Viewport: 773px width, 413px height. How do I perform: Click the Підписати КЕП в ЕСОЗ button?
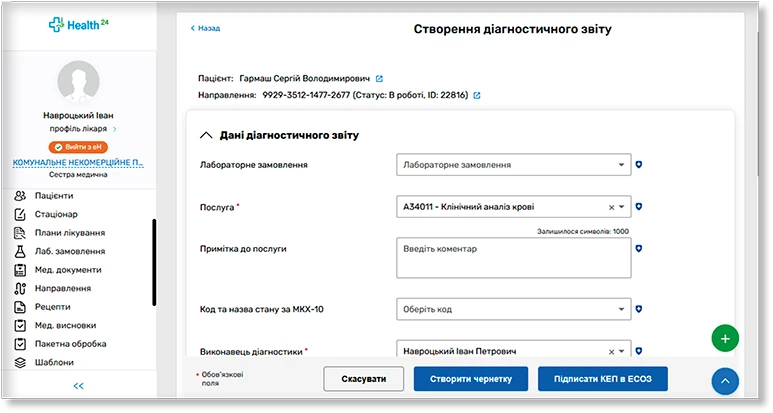coord(603,379)
